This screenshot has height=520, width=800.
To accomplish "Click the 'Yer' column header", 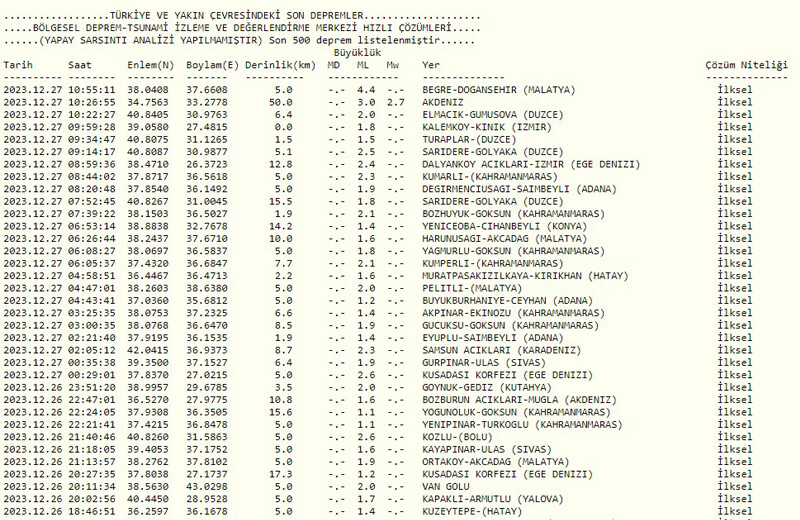I will pyautogui.click(x=431, y=65).
